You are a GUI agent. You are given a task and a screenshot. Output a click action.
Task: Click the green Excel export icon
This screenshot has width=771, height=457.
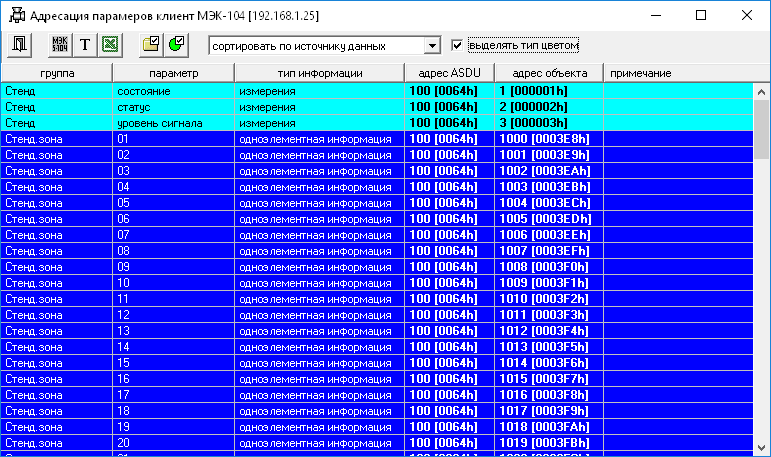(110, 45)
